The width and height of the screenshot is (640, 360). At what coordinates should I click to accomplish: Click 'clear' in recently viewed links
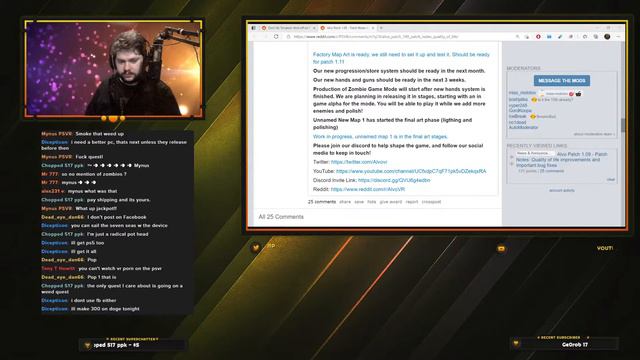coord(611,180)
